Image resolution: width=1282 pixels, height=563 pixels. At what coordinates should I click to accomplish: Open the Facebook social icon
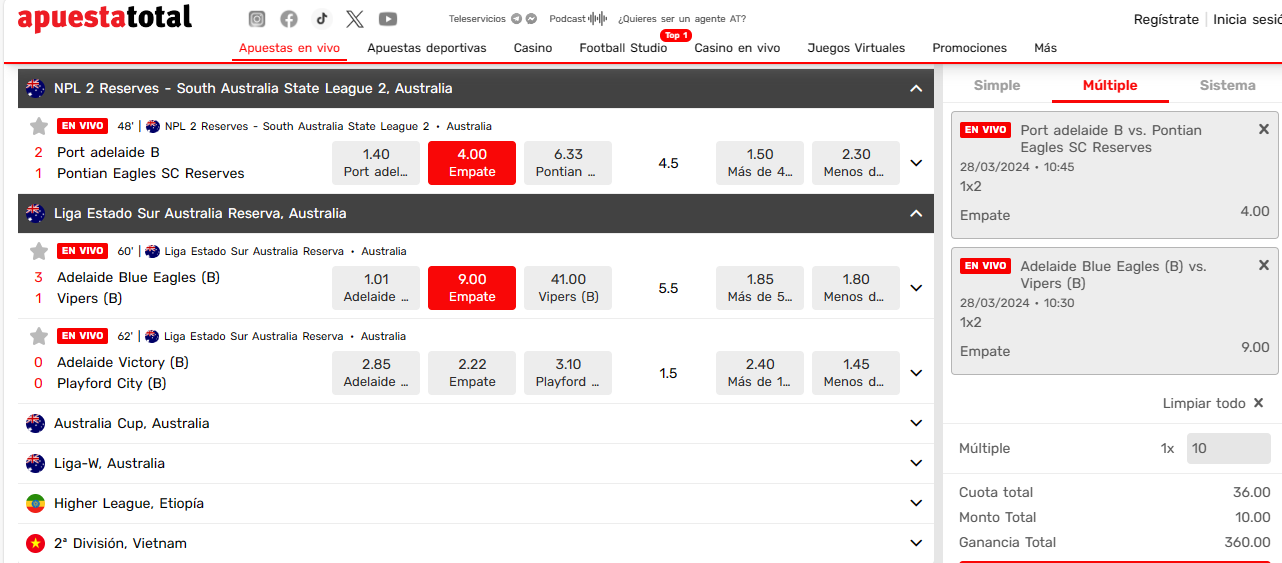289,19
